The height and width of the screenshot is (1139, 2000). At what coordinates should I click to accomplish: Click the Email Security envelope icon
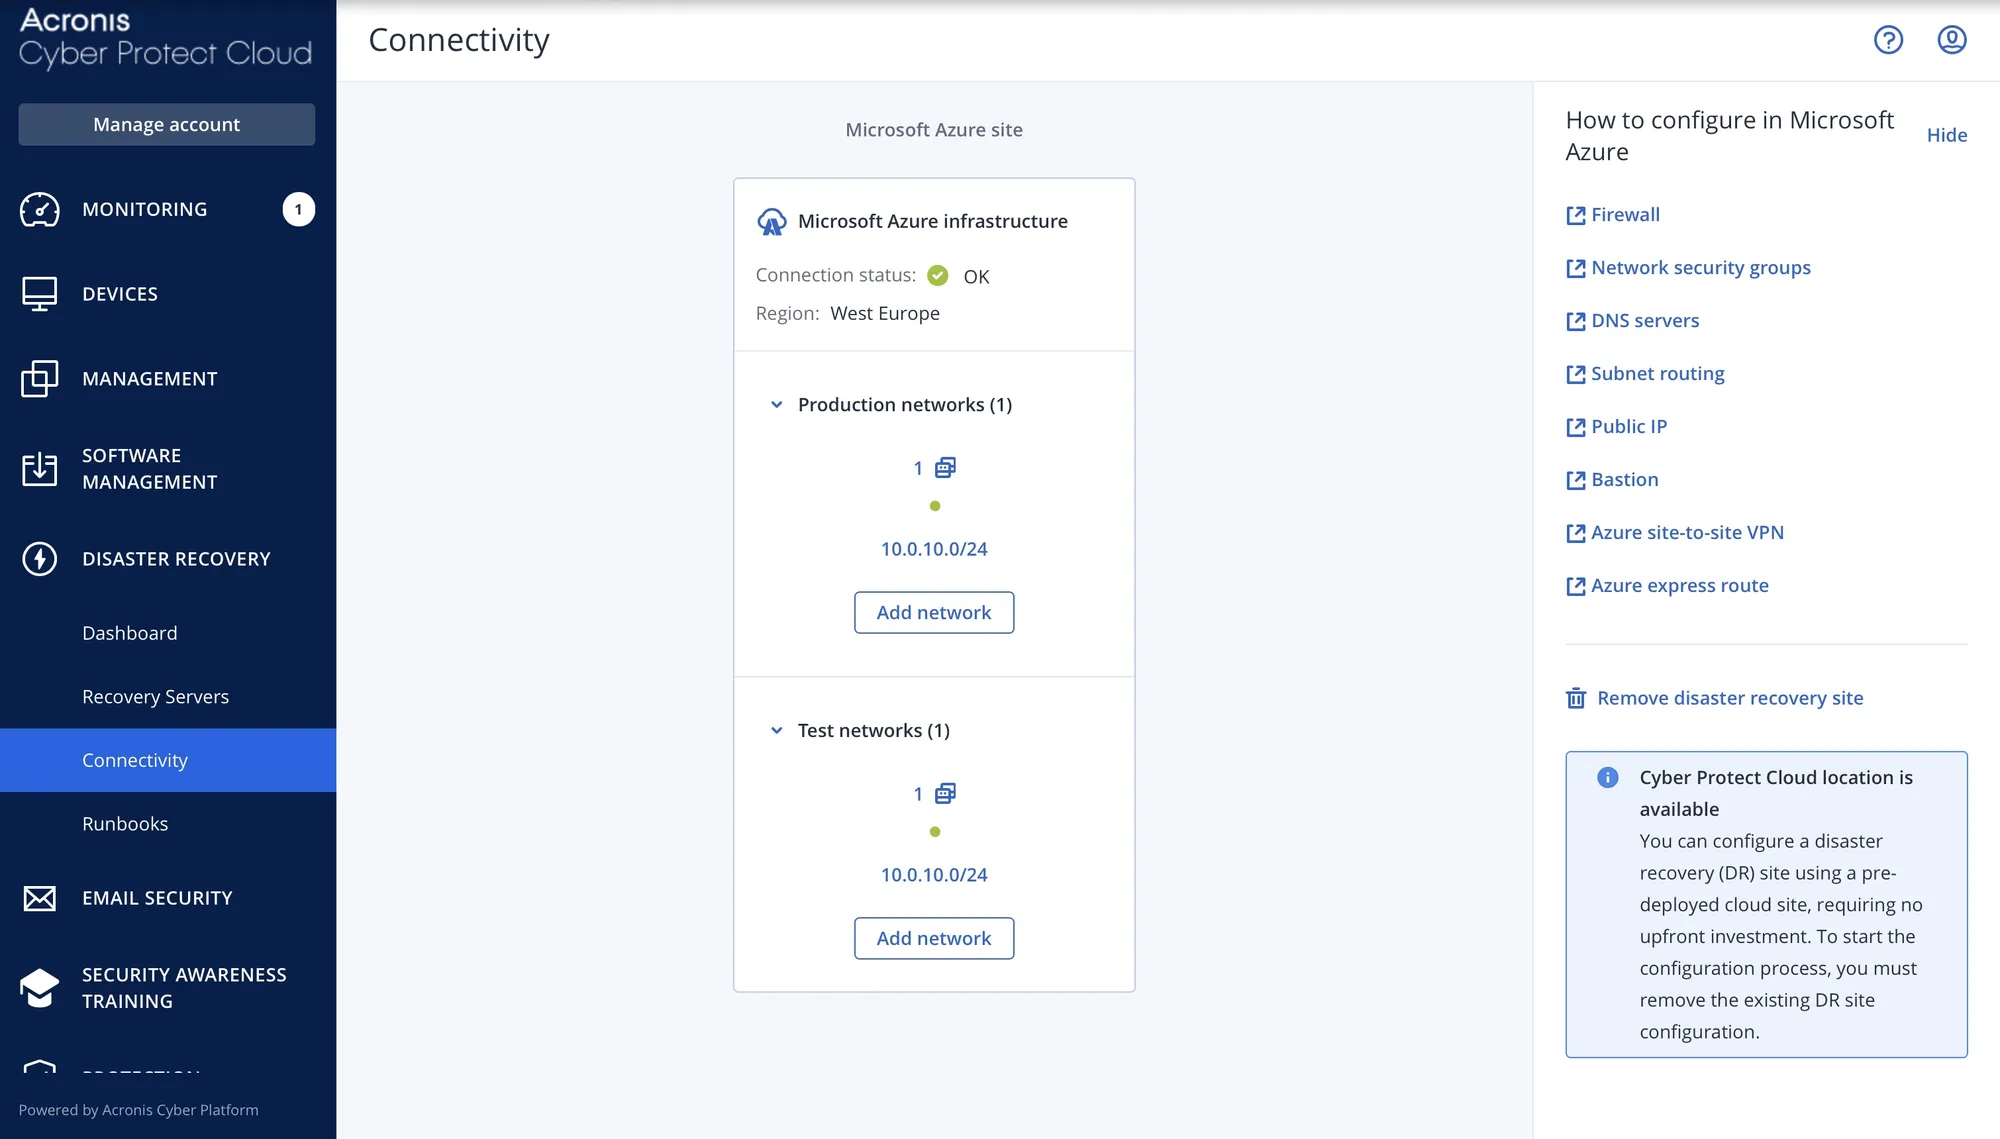(x=40, y=898)
